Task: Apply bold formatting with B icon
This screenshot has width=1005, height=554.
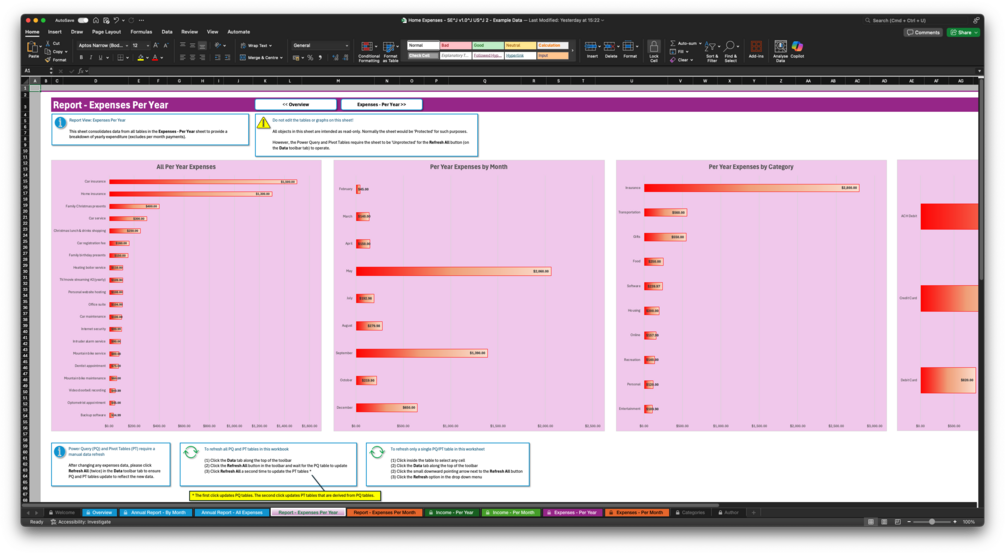Action: click(81, 58)
